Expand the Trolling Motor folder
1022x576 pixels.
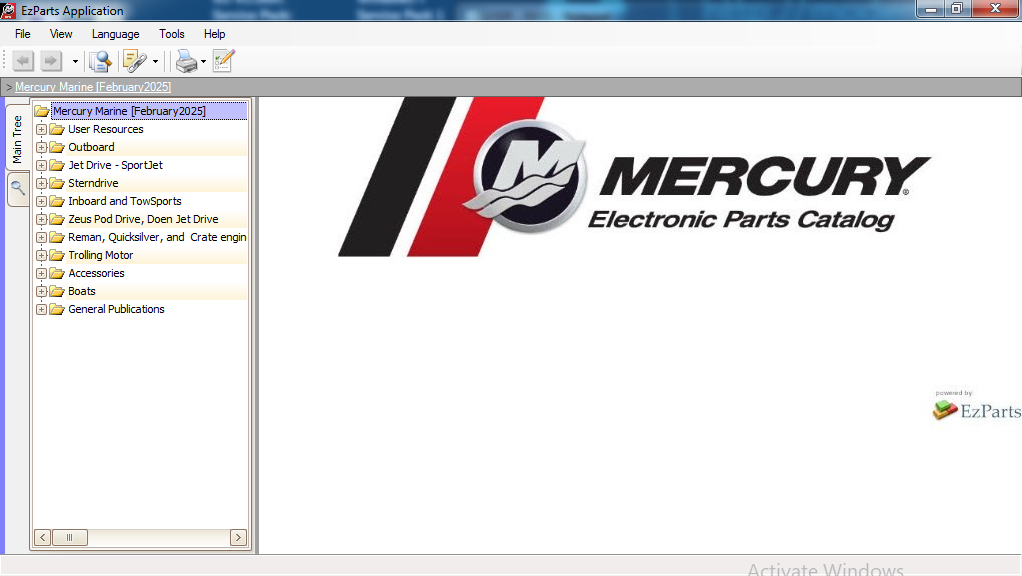41,255
